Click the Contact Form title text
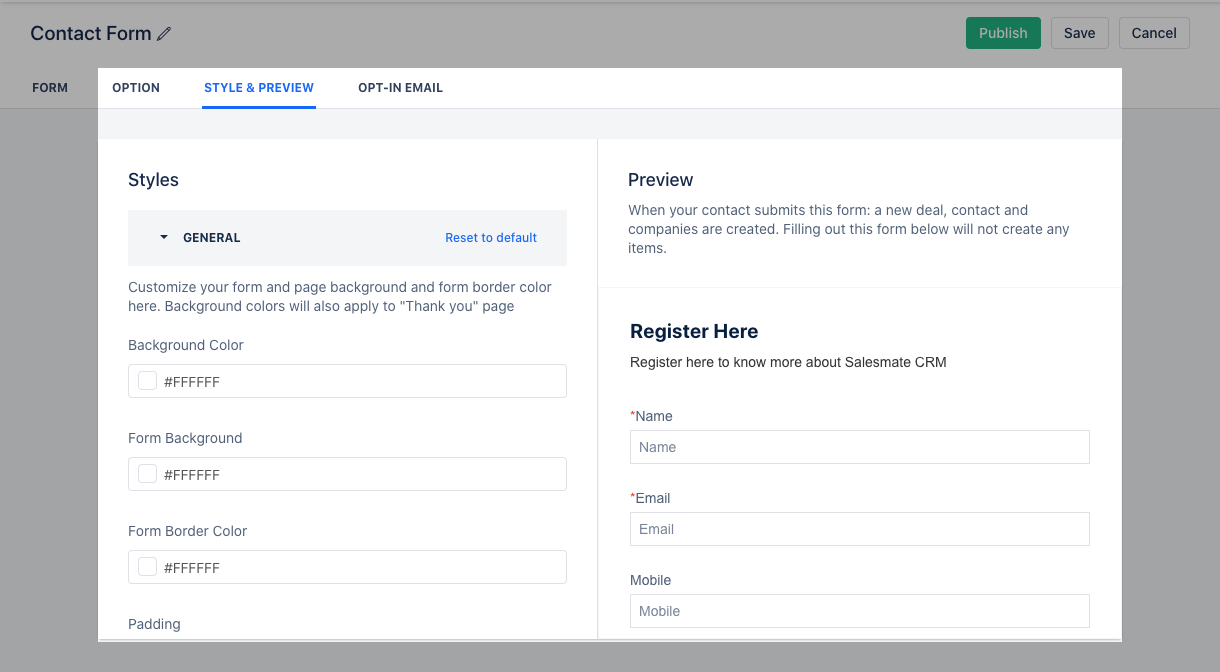Image resolution: width=1220 pixels, height=672 pixels. pos(91,33)
